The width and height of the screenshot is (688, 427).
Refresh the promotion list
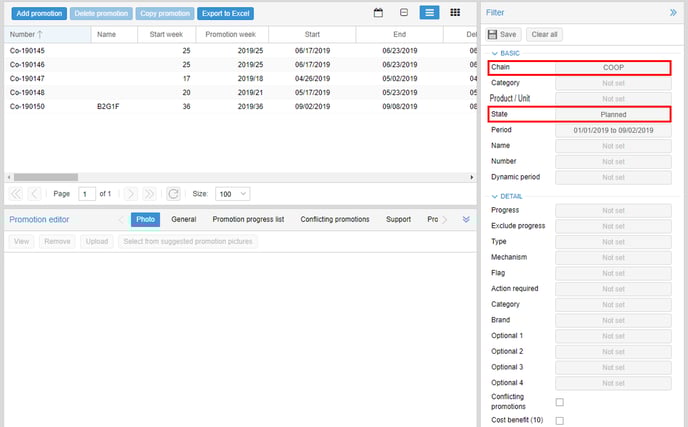tap(173, 194)
